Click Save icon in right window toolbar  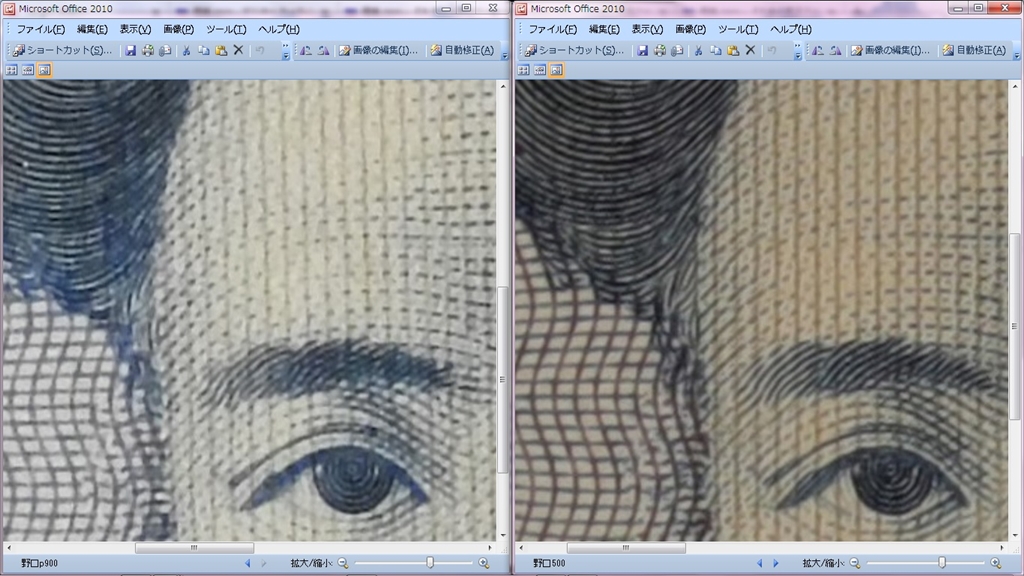click(643, 50)
